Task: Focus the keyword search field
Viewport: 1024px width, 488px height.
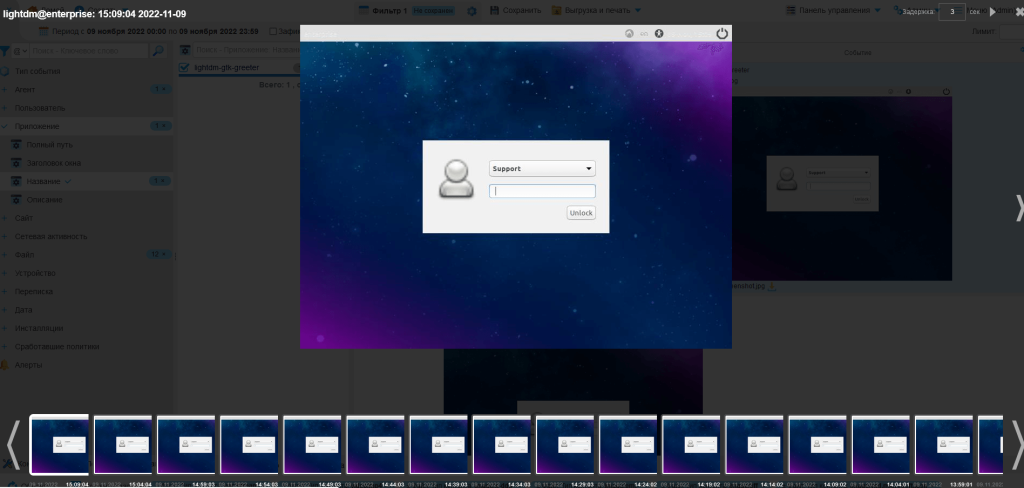Action: click(x=89, y=50)
